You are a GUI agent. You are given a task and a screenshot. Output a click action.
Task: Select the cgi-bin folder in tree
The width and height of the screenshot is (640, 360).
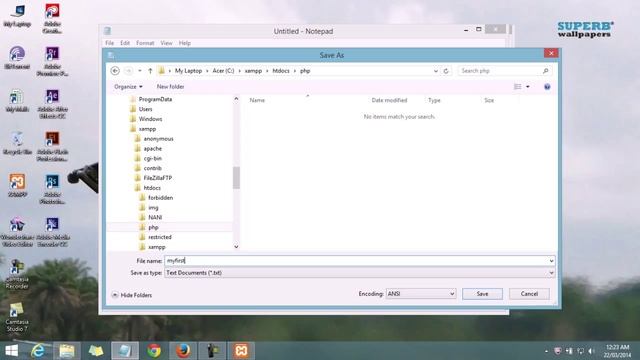[x=153, y=158]
